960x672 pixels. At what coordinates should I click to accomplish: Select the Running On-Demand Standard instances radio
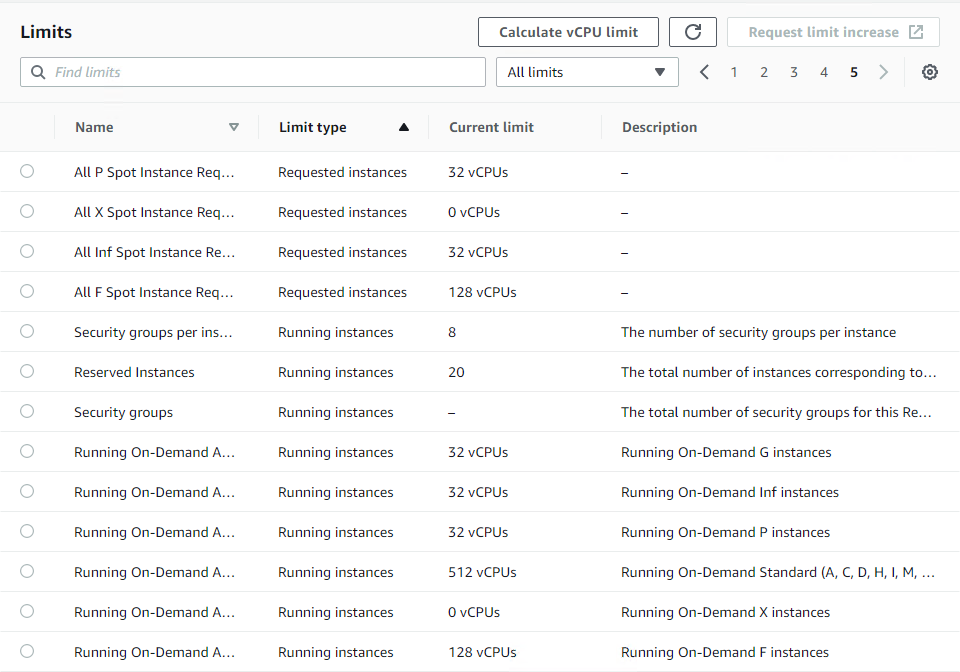tap(27, 571)
